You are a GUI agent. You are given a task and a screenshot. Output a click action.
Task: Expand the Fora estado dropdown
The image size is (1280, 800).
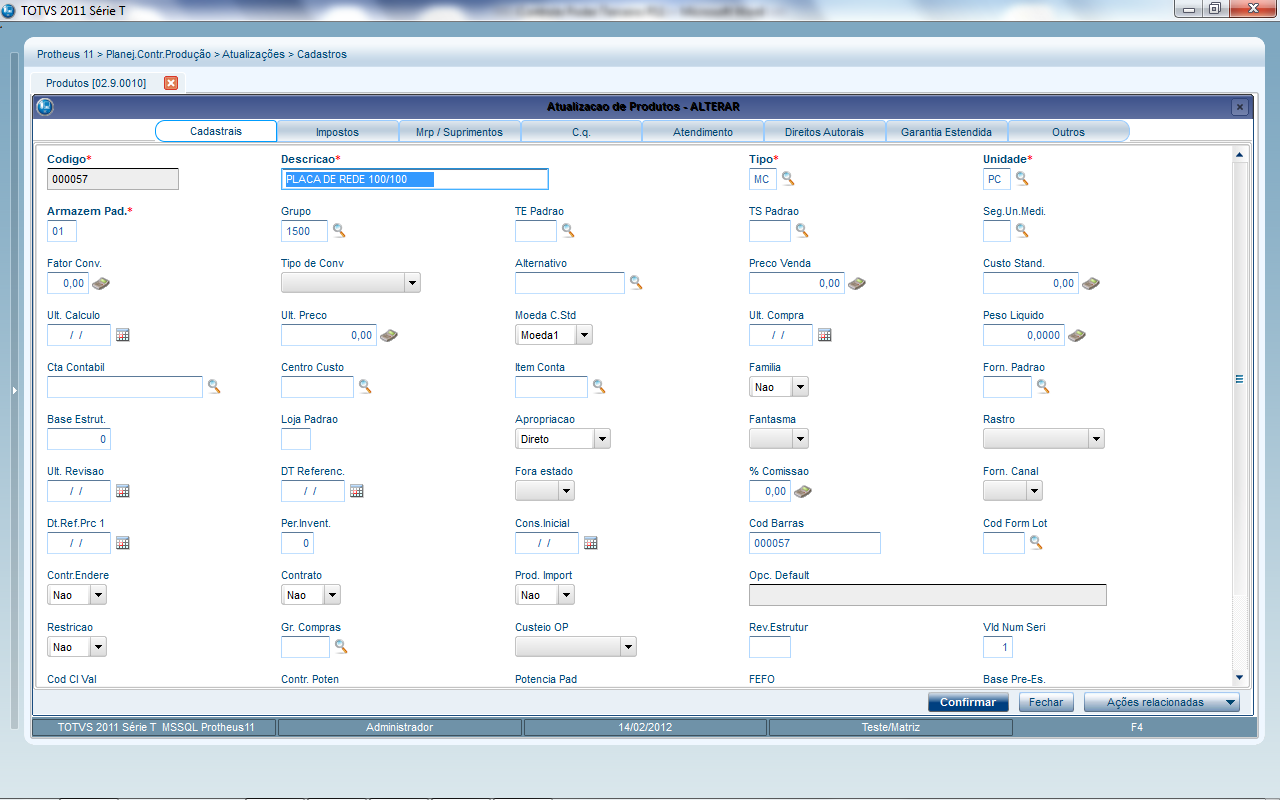[x=566, y=491]
